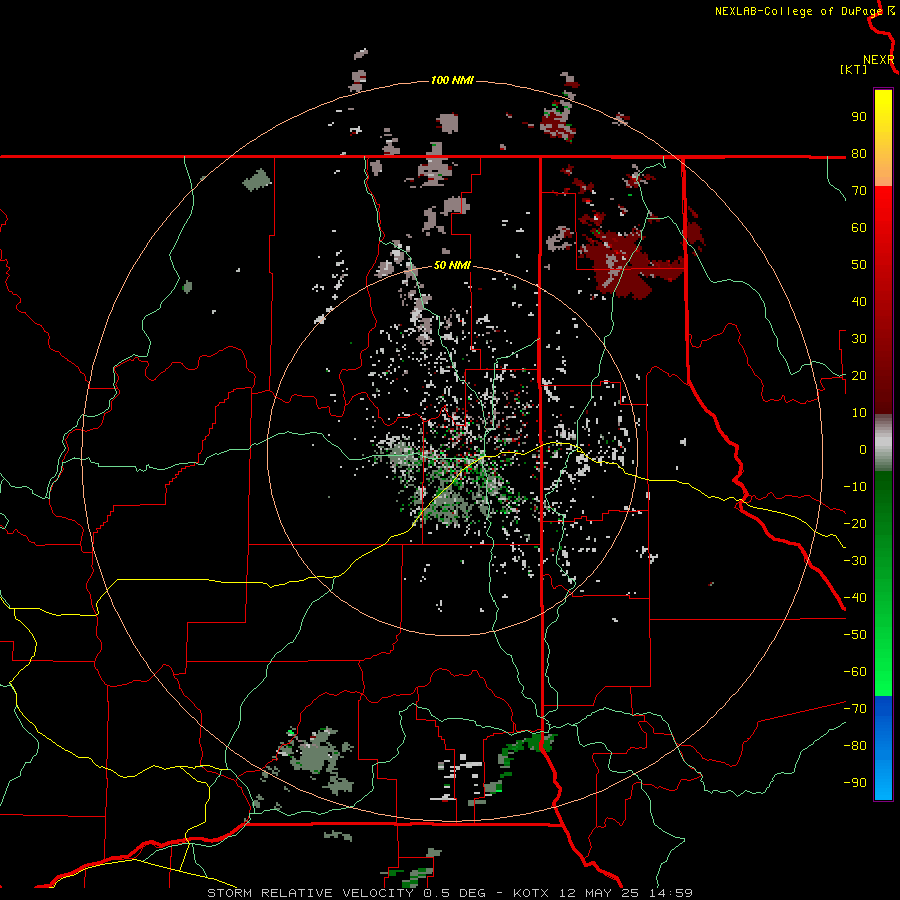Image resolution: width=900 pixels, height=900 pixels.
Task: Pick the bright red color bar segment beside 60
Action: [x=883, y=228]
